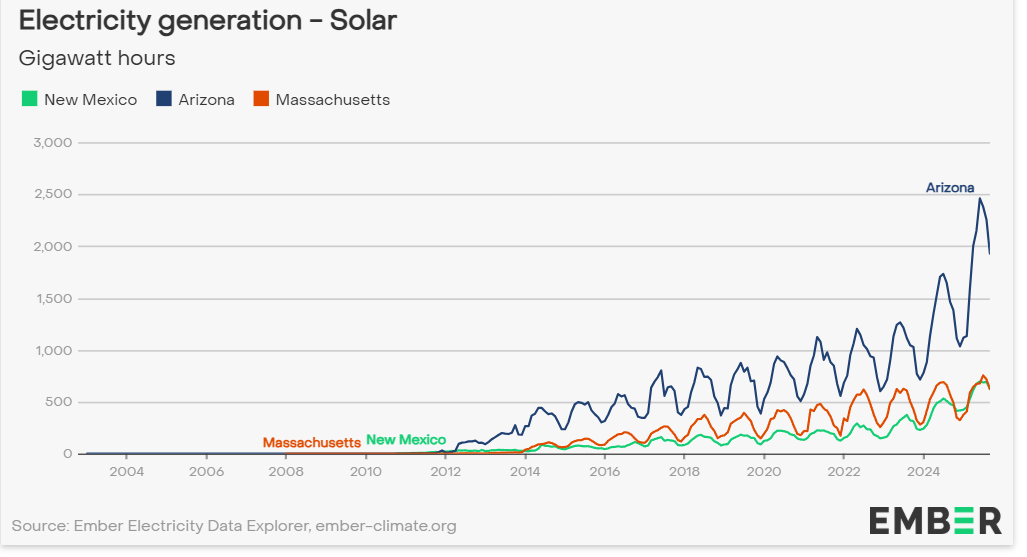The image size is (1027, 557).
Task: Click the chart title Electricity generation - Solar
Action: pos(208,21)
